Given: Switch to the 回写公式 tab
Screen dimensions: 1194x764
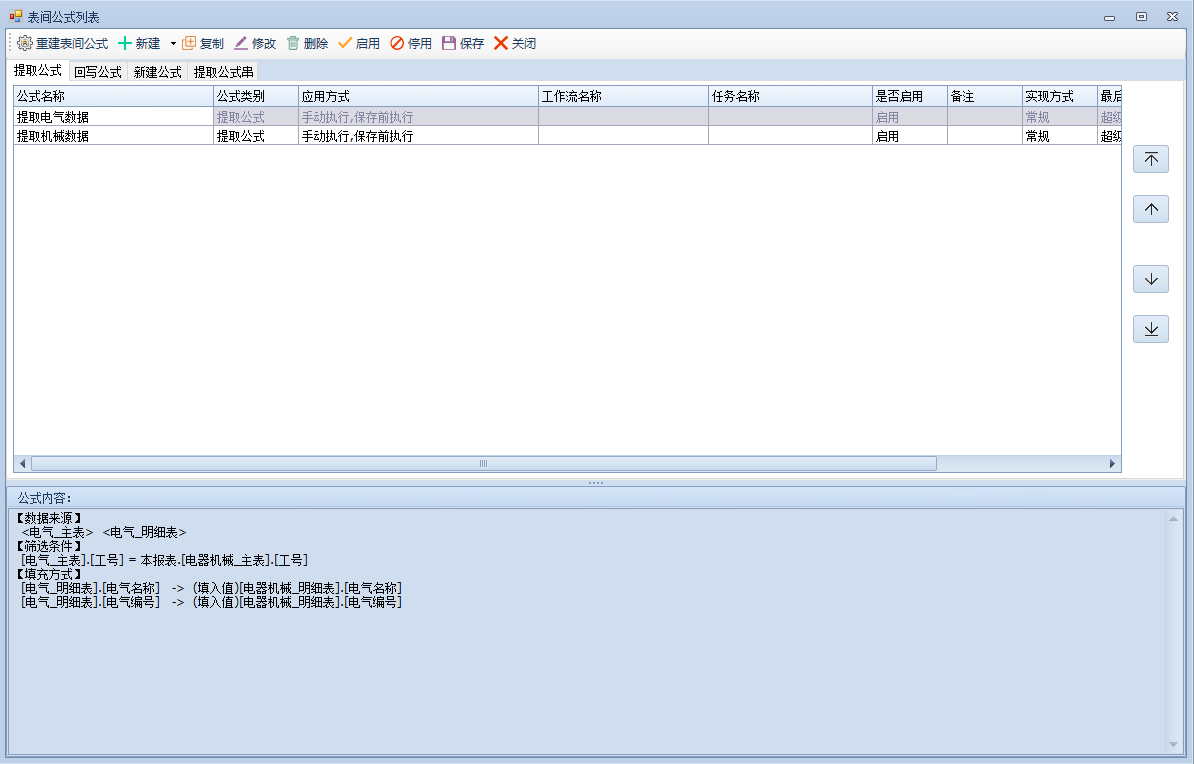Looking at the screenshot, I should pos(98,72).
